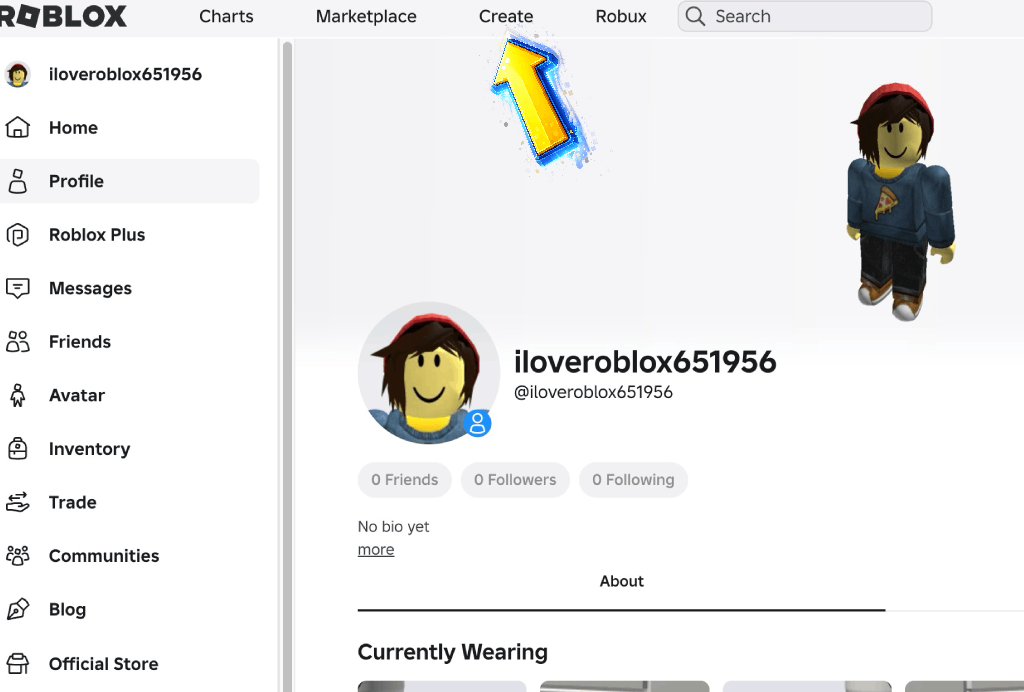
Task: Click the Inventory backpack icon
Action: coord(18,448)
